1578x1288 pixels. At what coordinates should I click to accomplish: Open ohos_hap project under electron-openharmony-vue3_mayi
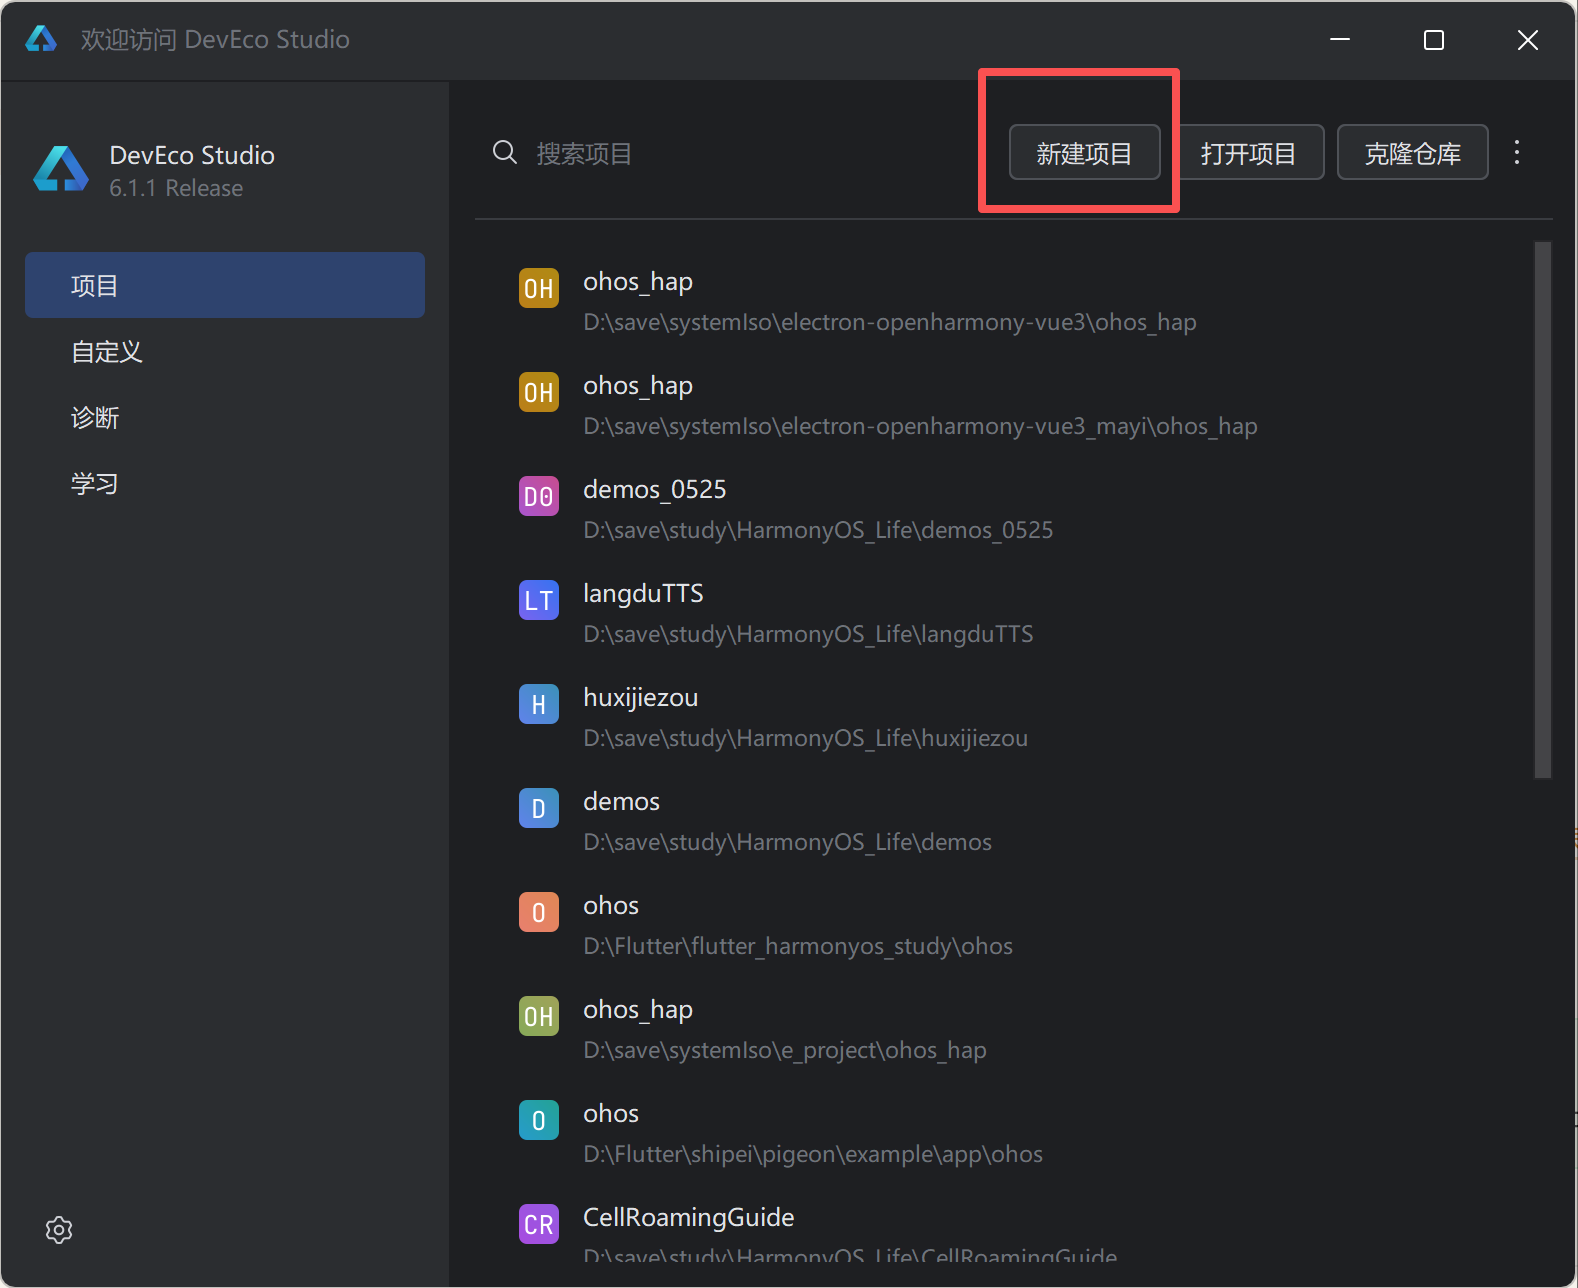[x=638, y=386]
